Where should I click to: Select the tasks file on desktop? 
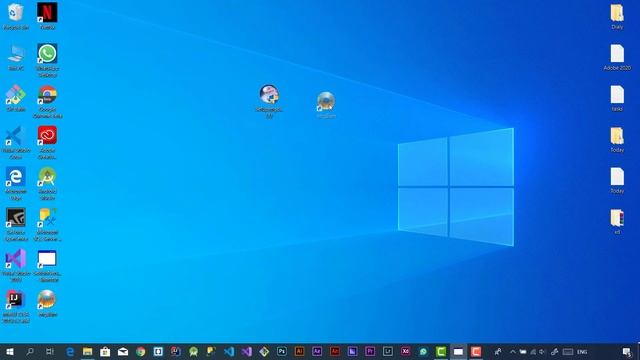click(617, 98)
